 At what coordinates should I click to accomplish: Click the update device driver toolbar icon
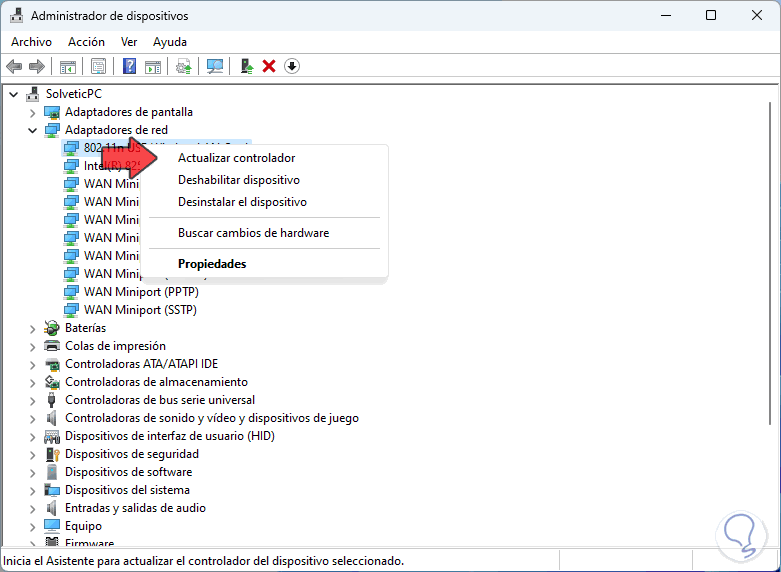(x=247, y=66)
